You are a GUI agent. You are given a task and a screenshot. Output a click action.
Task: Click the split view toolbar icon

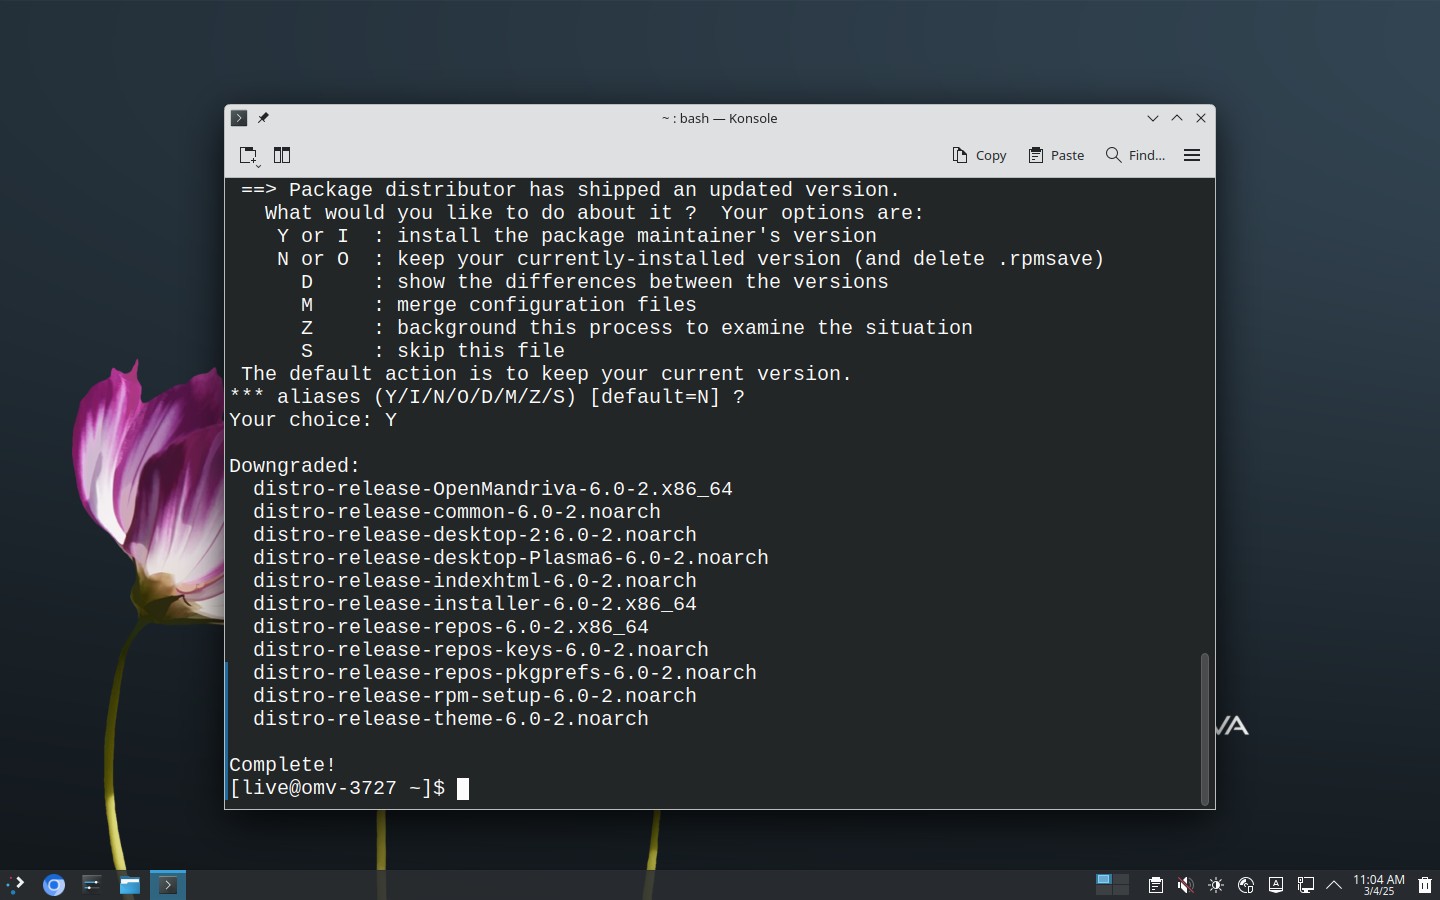coord(282,155)
